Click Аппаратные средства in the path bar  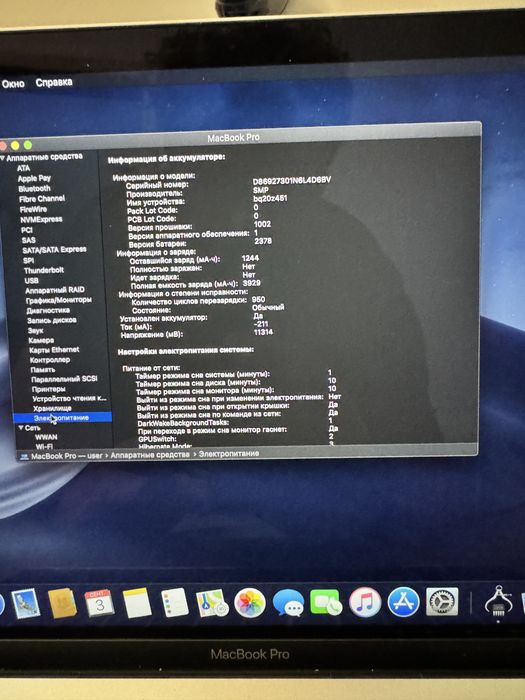(x=150, y=455)
